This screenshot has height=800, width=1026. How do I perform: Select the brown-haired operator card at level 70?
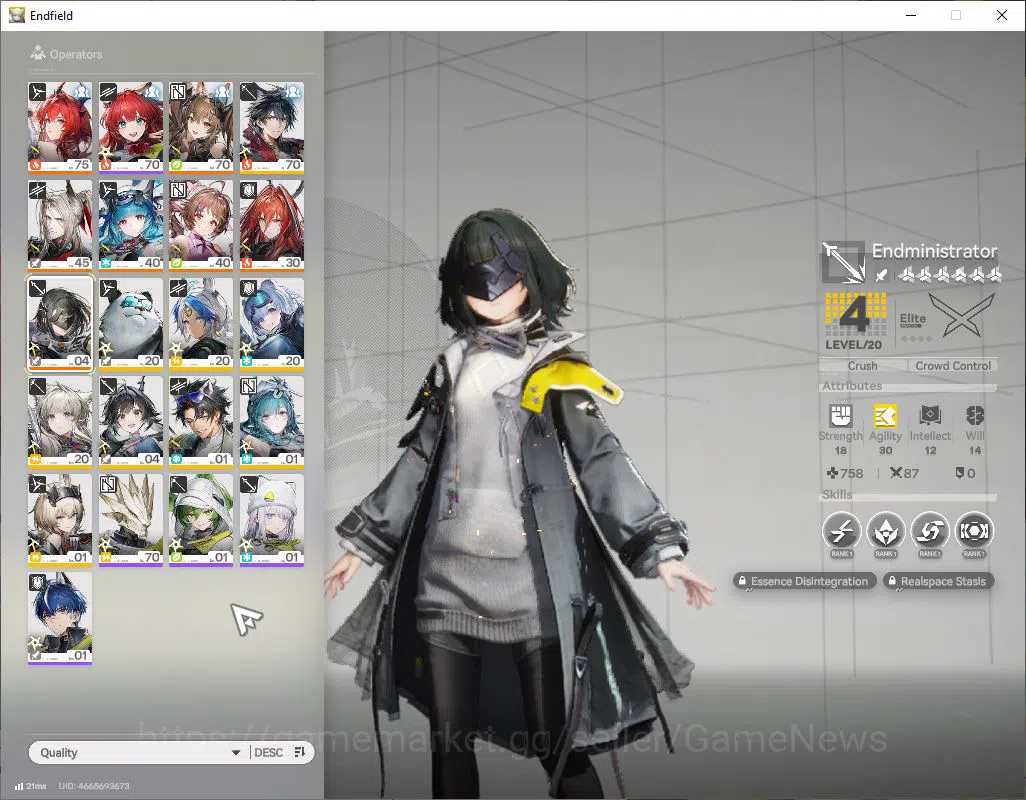coord(201,128)
